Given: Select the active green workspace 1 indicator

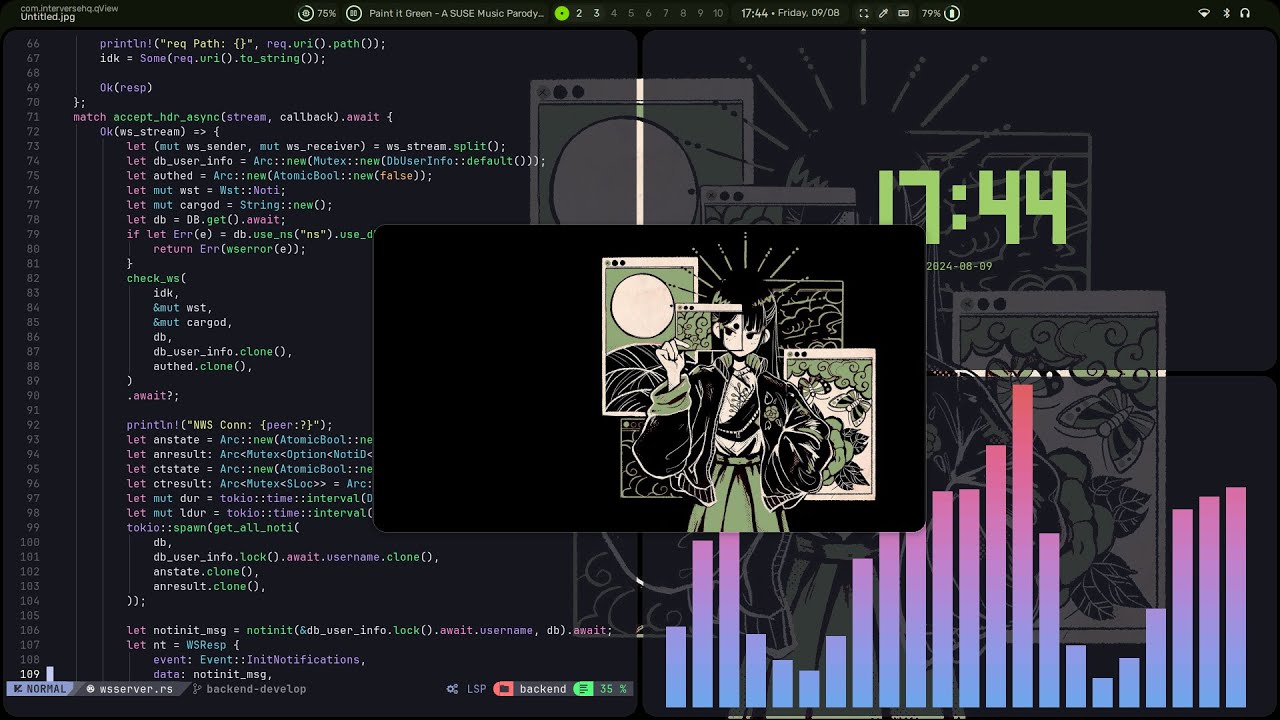Looking at the screenshot, I should coord(562,13).
